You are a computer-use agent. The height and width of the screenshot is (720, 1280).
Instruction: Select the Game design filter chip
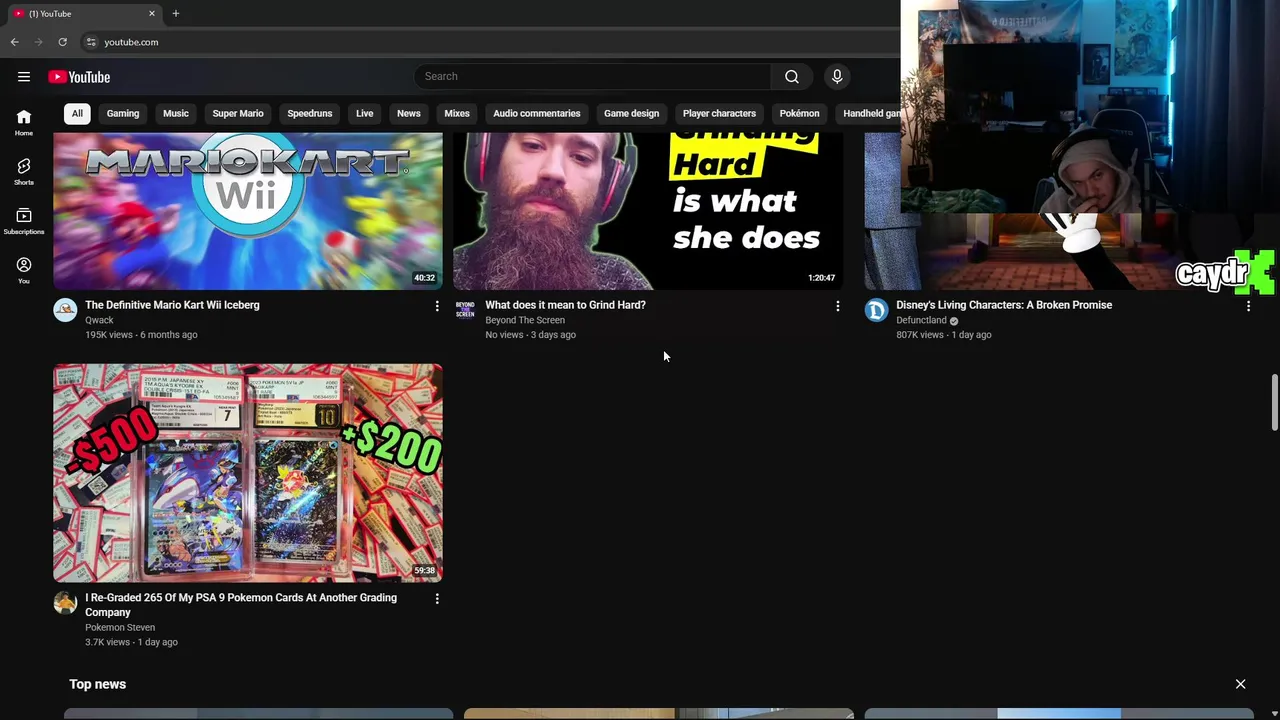point(632,113)
